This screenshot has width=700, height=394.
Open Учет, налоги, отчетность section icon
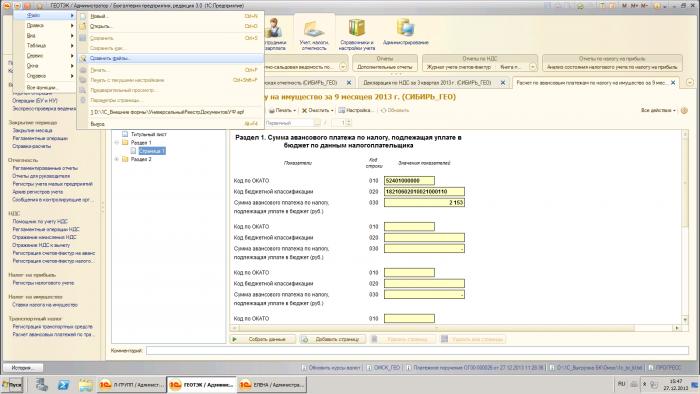pos(314,33)
